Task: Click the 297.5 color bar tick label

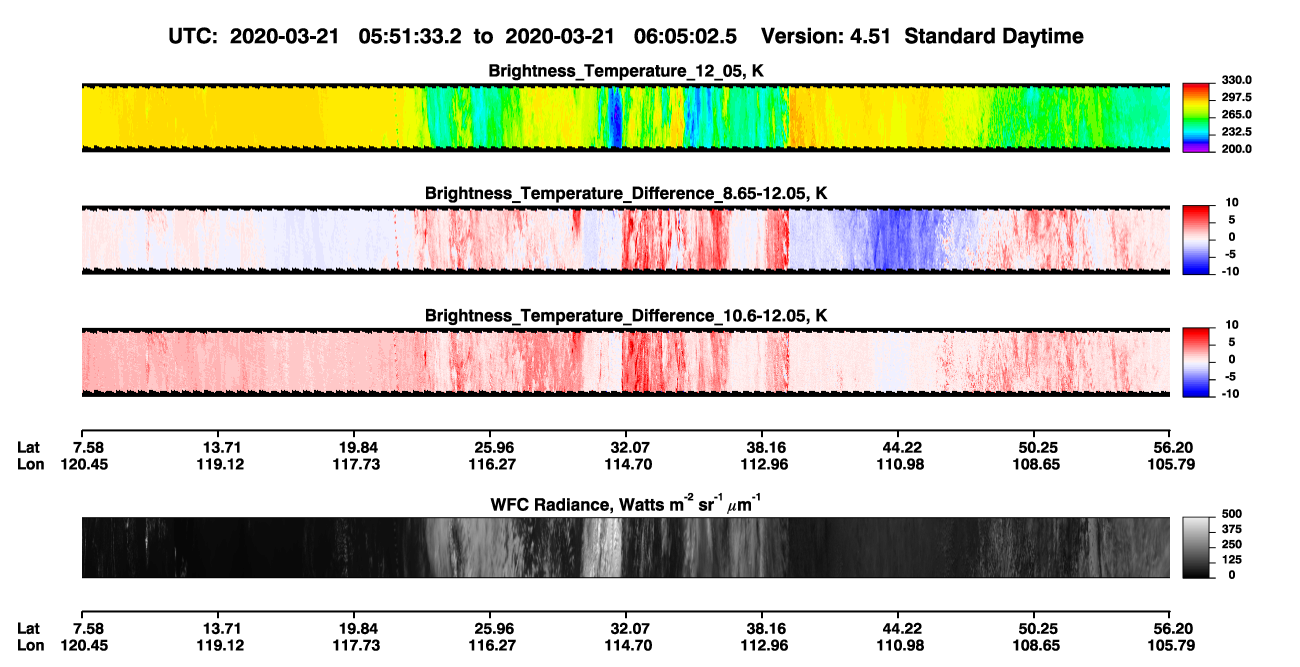Action: click(x=1236, y=97)
